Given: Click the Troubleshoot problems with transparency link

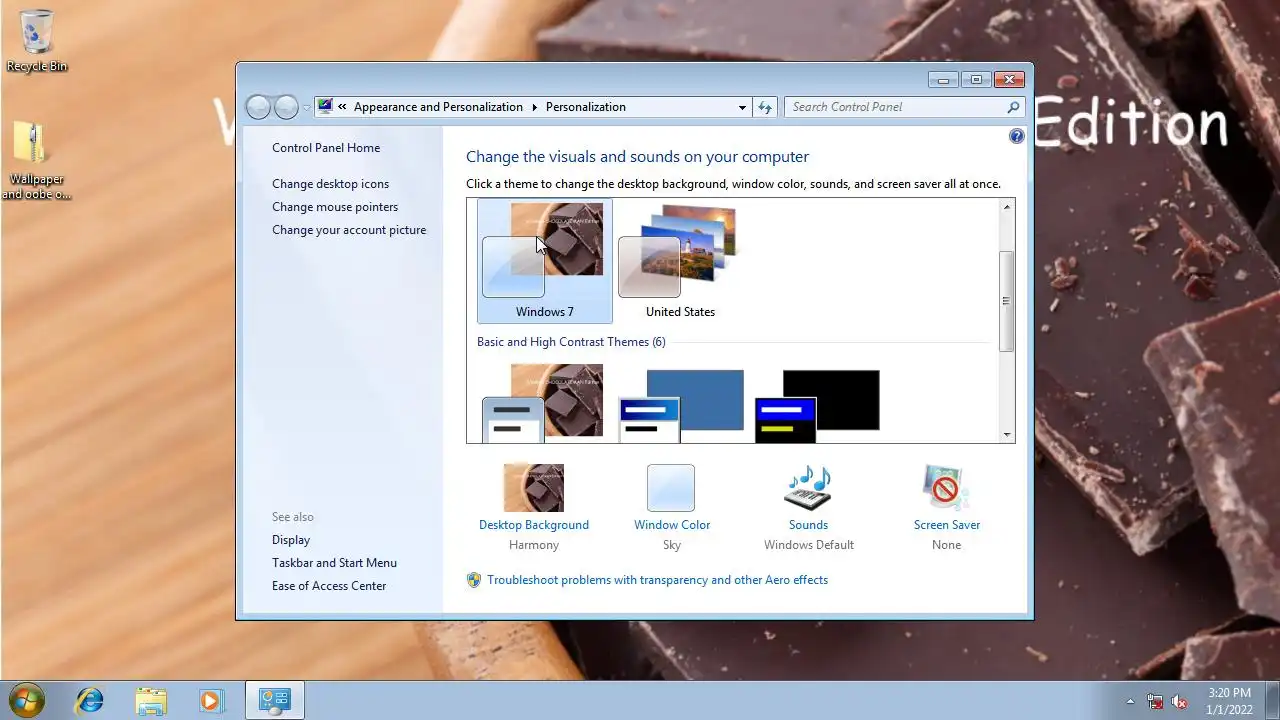Looking at the screenshot, I should click(x=658, y=580).
